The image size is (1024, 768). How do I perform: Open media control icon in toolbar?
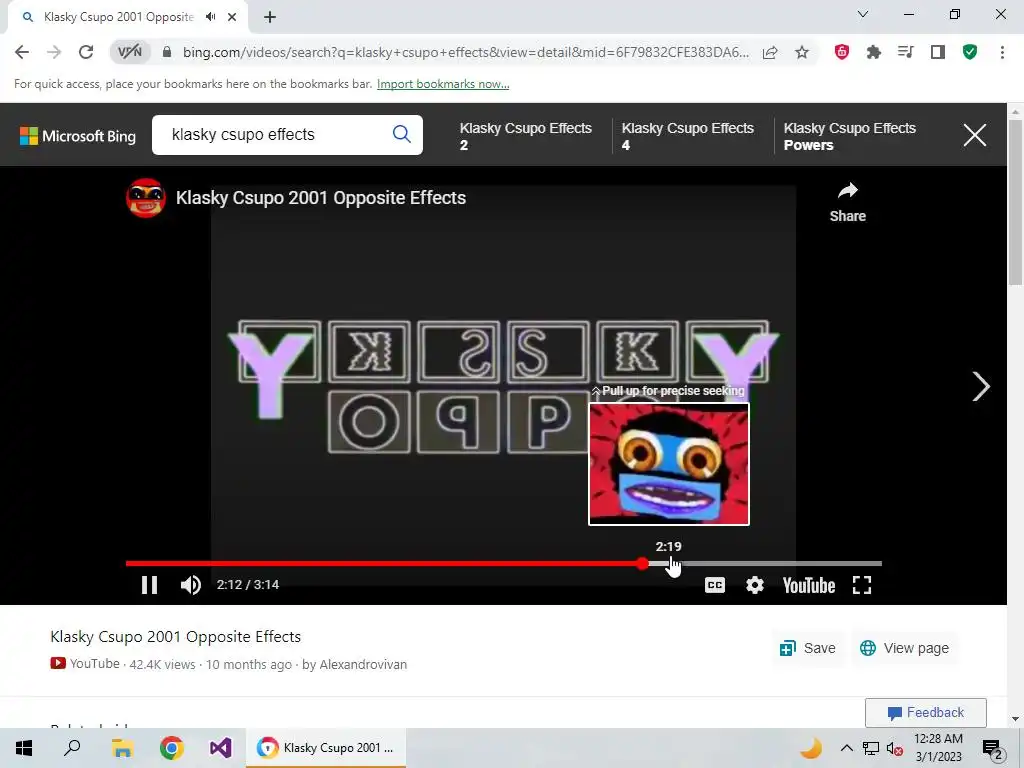coord(905,52)
